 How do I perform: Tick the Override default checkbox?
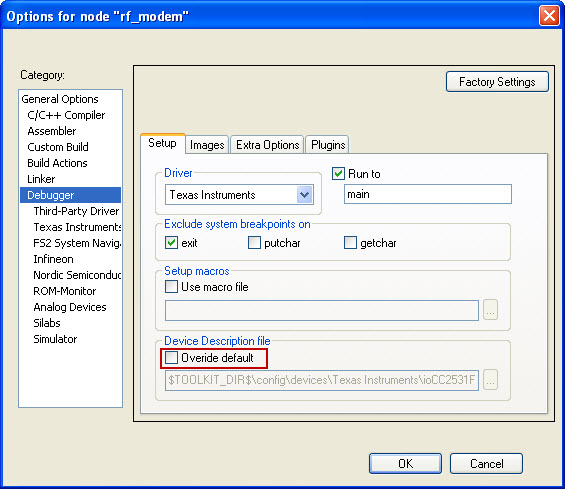[171, 358]
